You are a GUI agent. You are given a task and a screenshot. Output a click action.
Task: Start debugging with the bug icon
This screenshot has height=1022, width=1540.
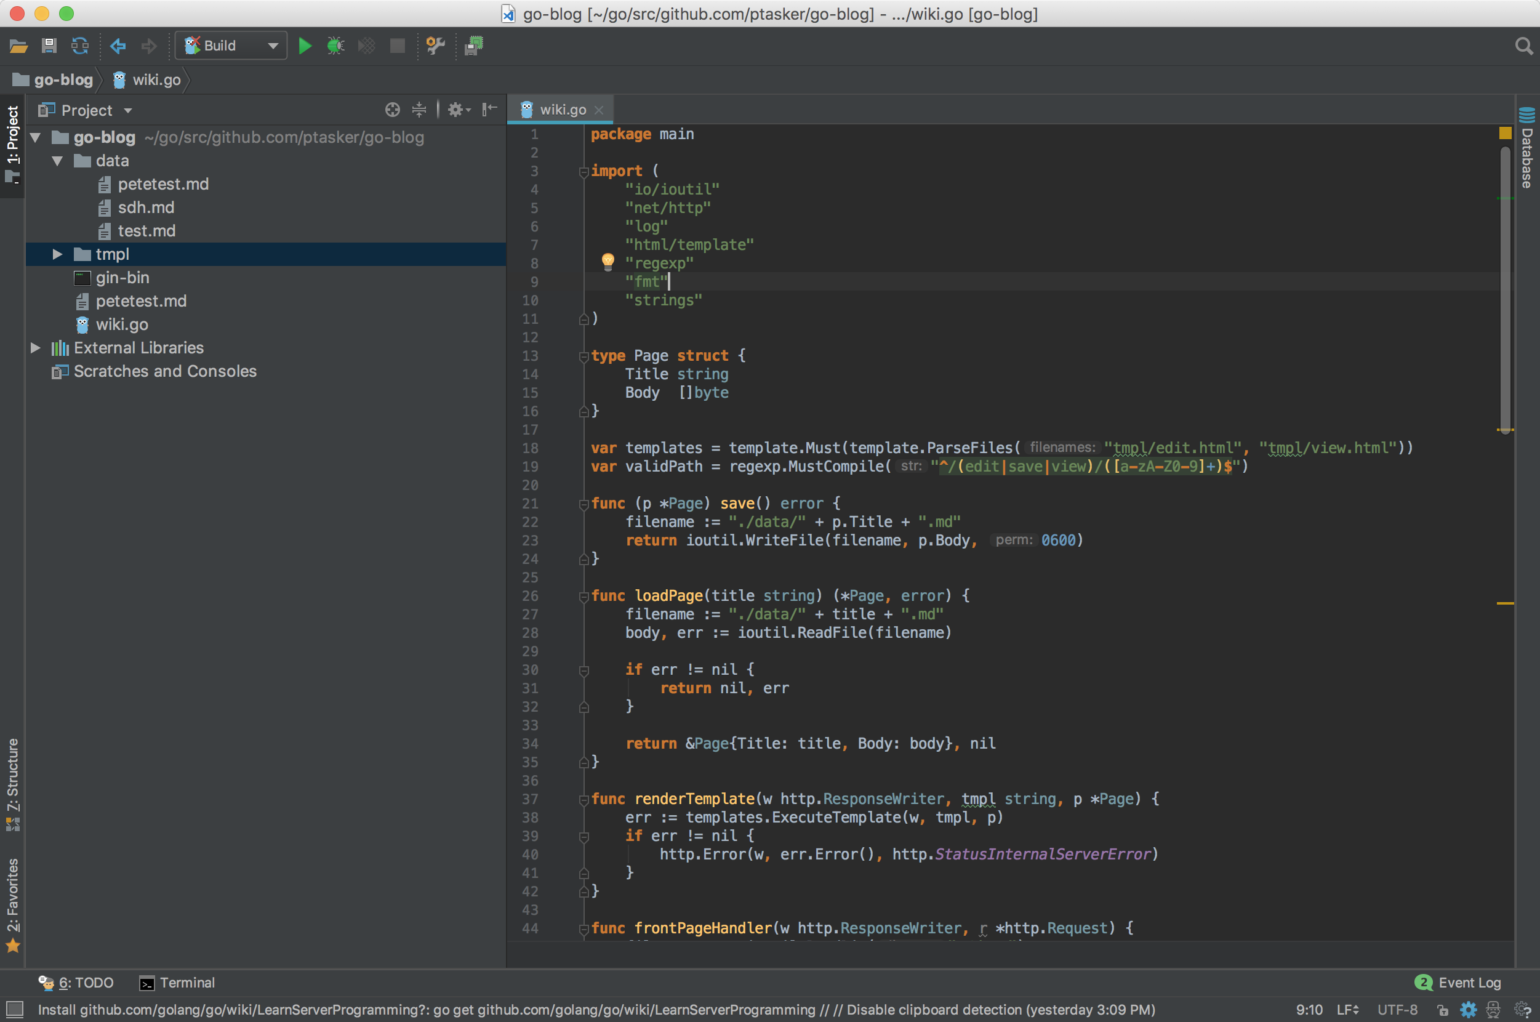tap(336, 46)
